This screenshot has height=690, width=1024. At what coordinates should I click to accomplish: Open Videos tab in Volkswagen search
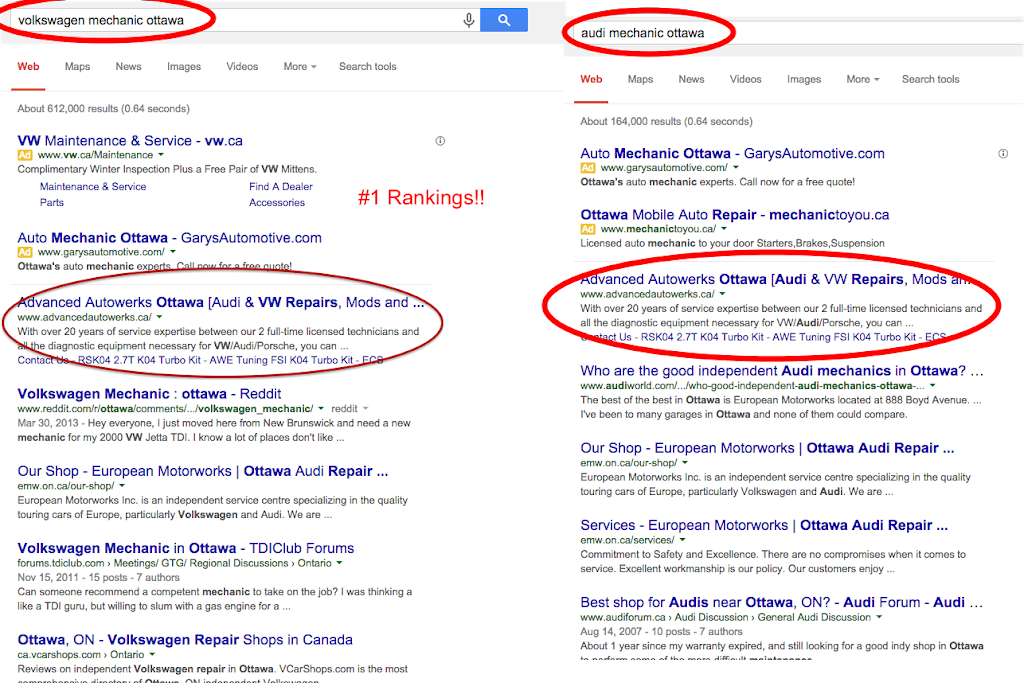click(x=242, y=67)
